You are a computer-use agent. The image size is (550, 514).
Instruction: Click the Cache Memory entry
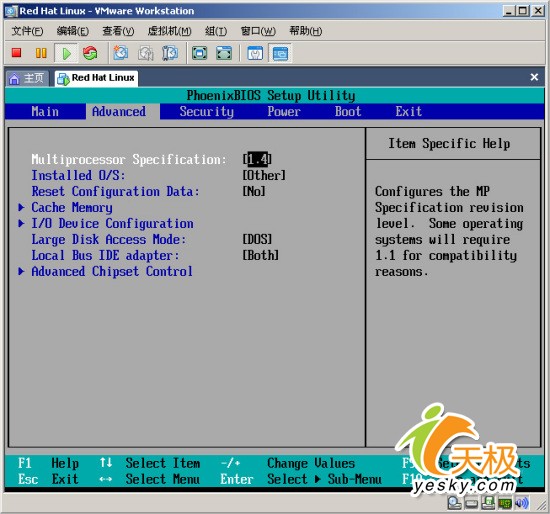(72, 207)
